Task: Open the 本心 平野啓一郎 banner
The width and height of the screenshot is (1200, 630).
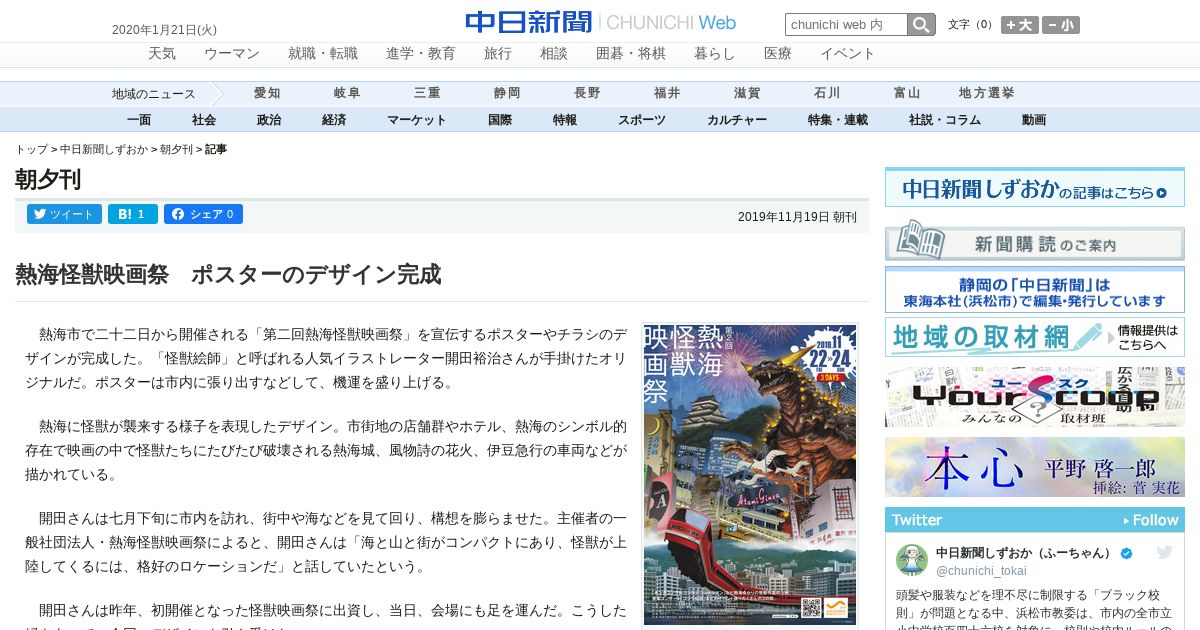Action: (x=1035, y=467)
